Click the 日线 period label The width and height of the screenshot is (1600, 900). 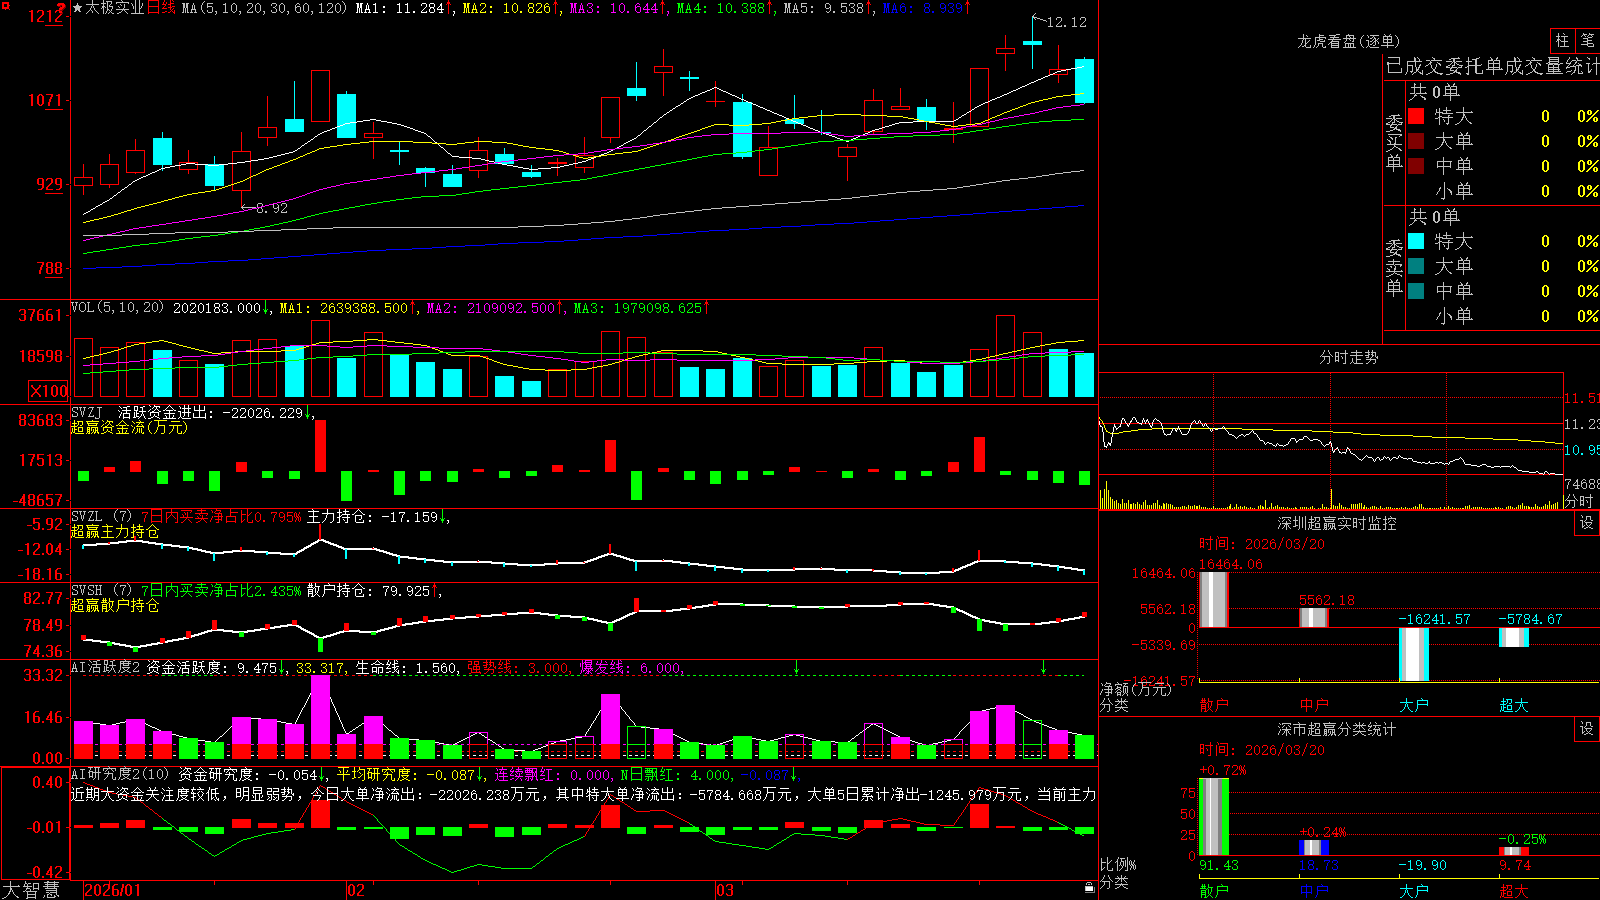point(161,8)
